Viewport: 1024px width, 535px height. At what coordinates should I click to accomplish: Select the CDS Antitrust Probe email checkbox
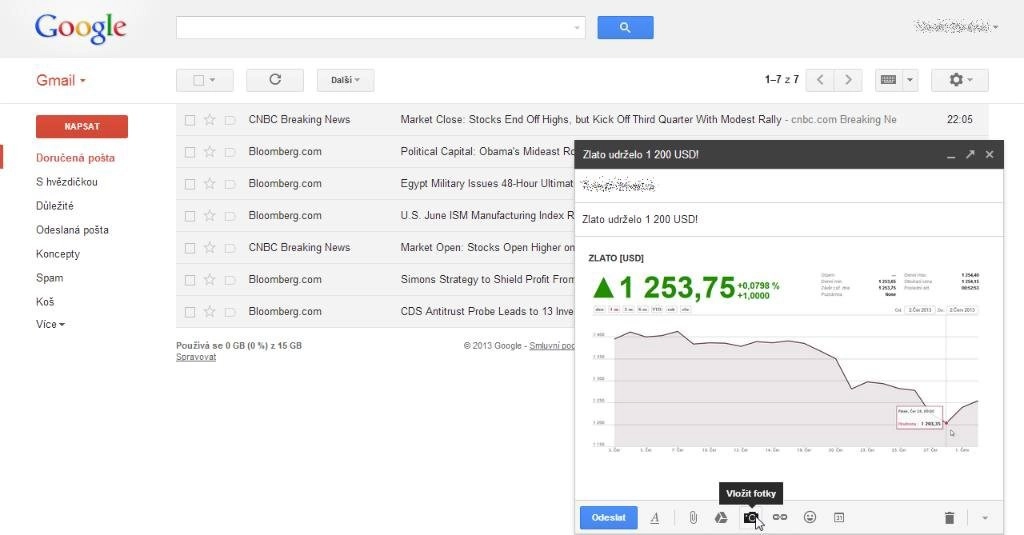click(189, 312)
